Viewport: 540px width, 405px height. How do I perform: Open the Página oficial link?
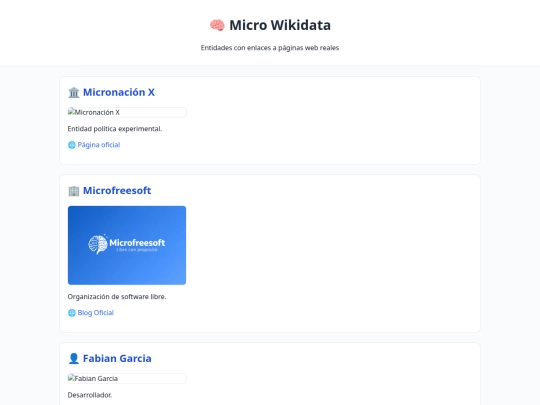(98, 145)
